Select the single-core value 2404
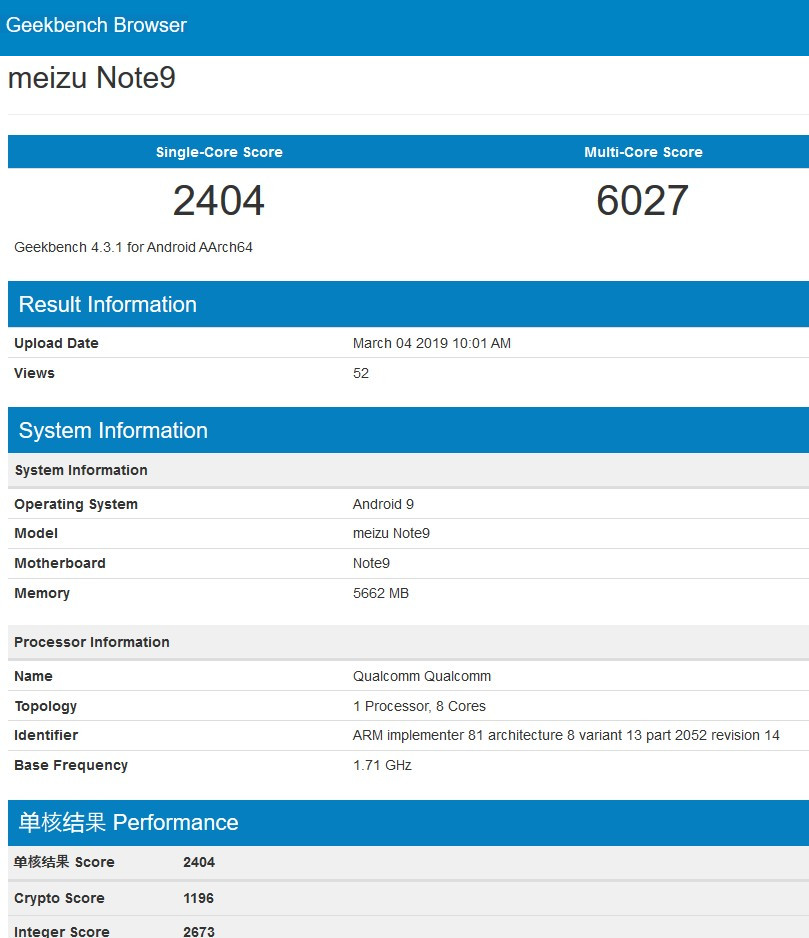 point(218,200)
